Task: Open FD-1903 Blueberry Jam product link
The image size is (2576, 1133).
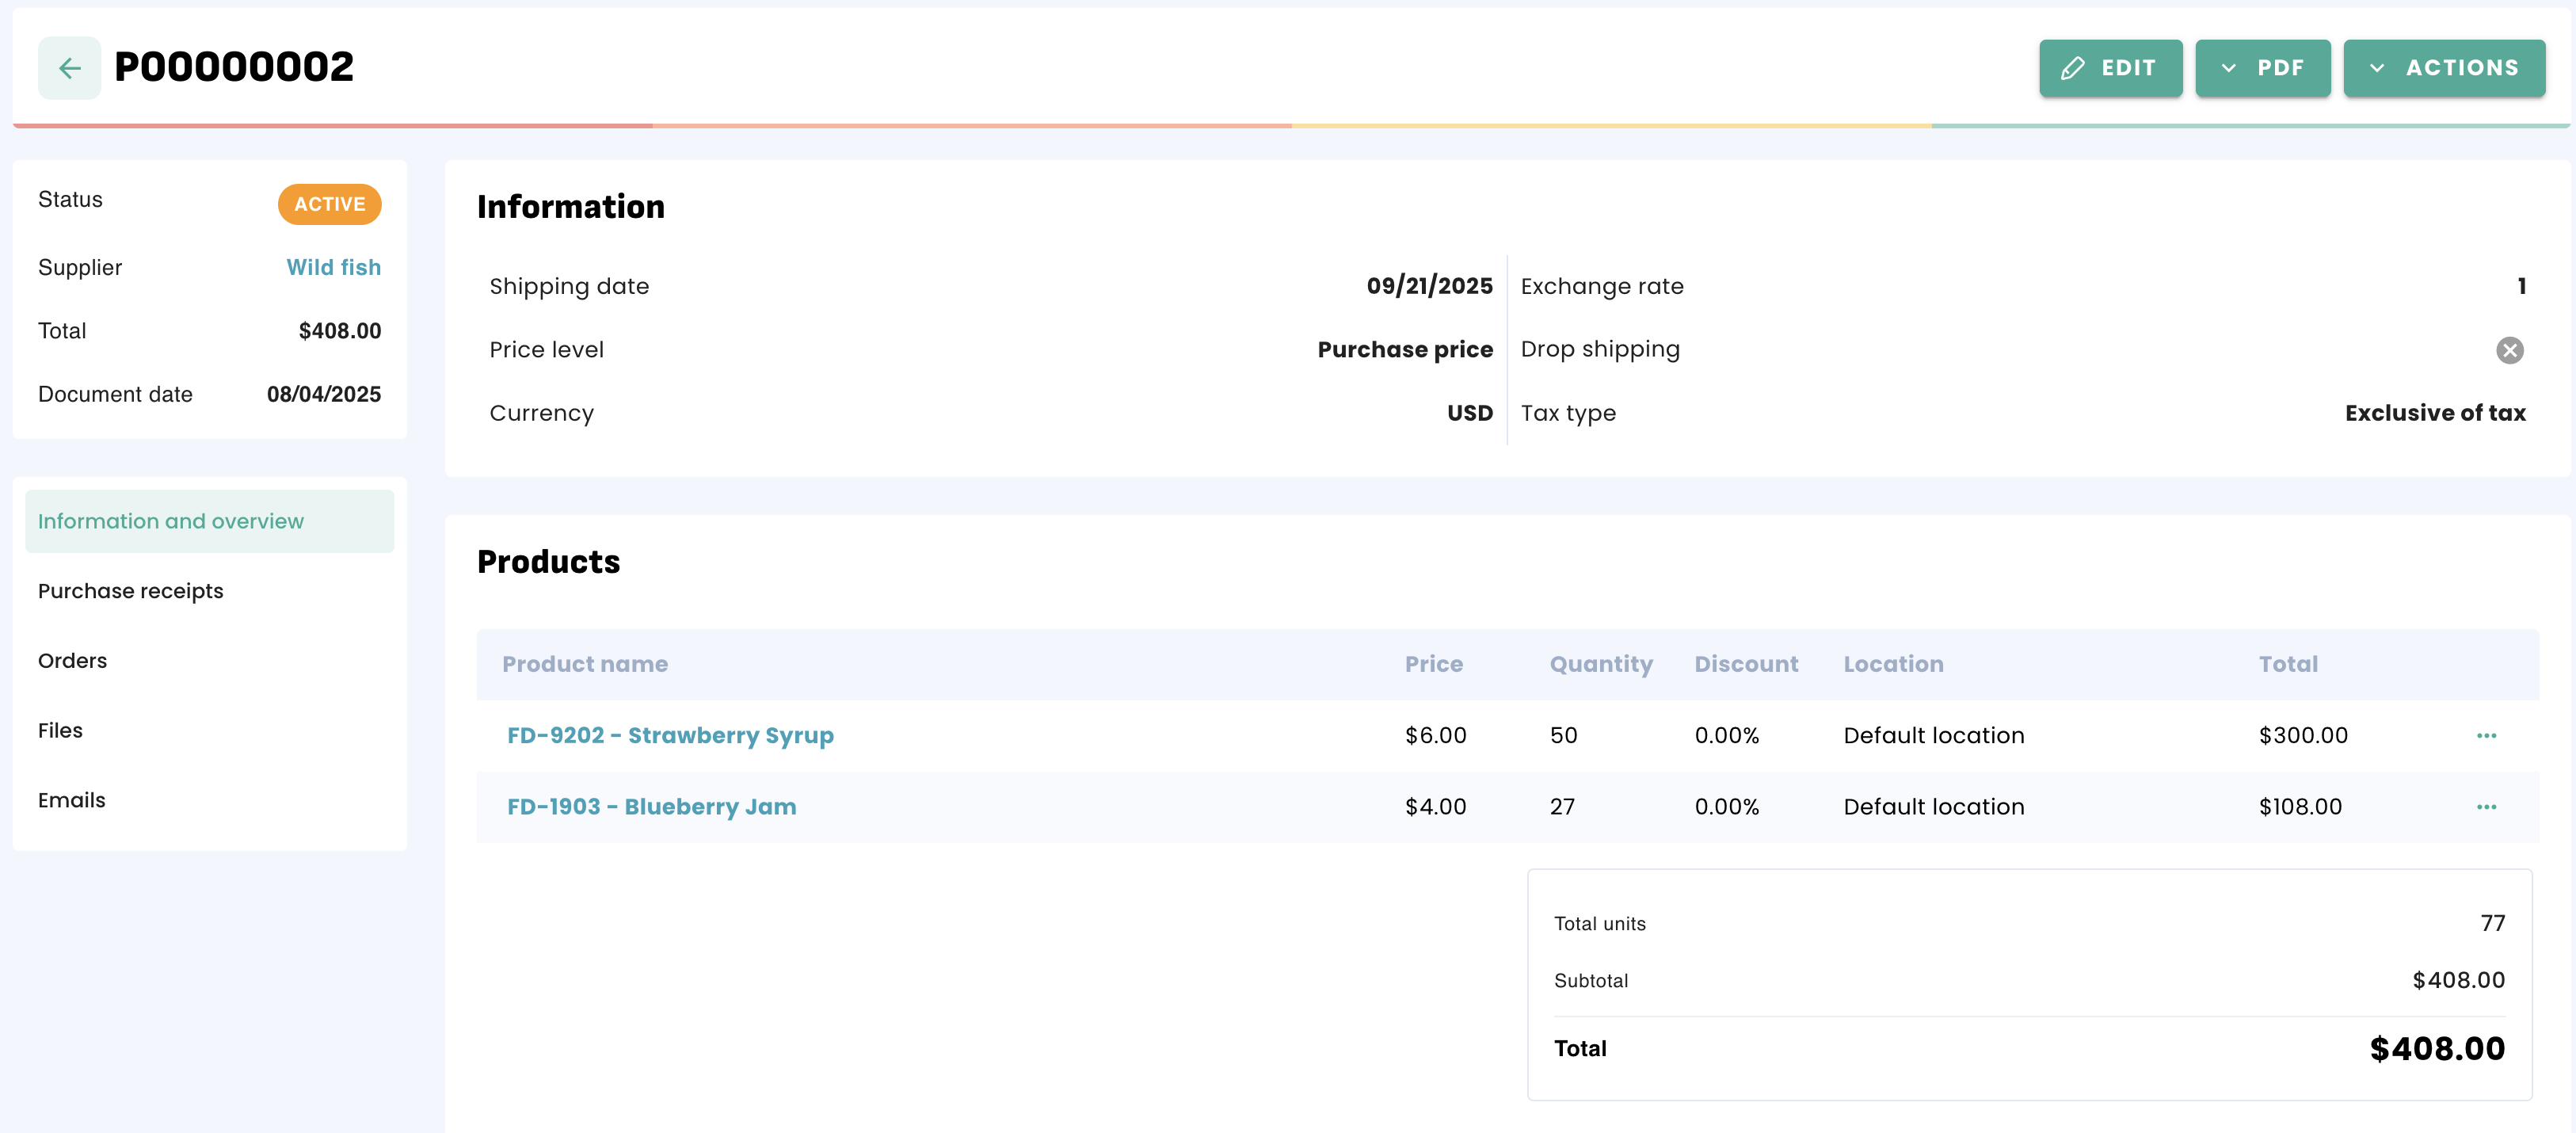Action: 651,807
